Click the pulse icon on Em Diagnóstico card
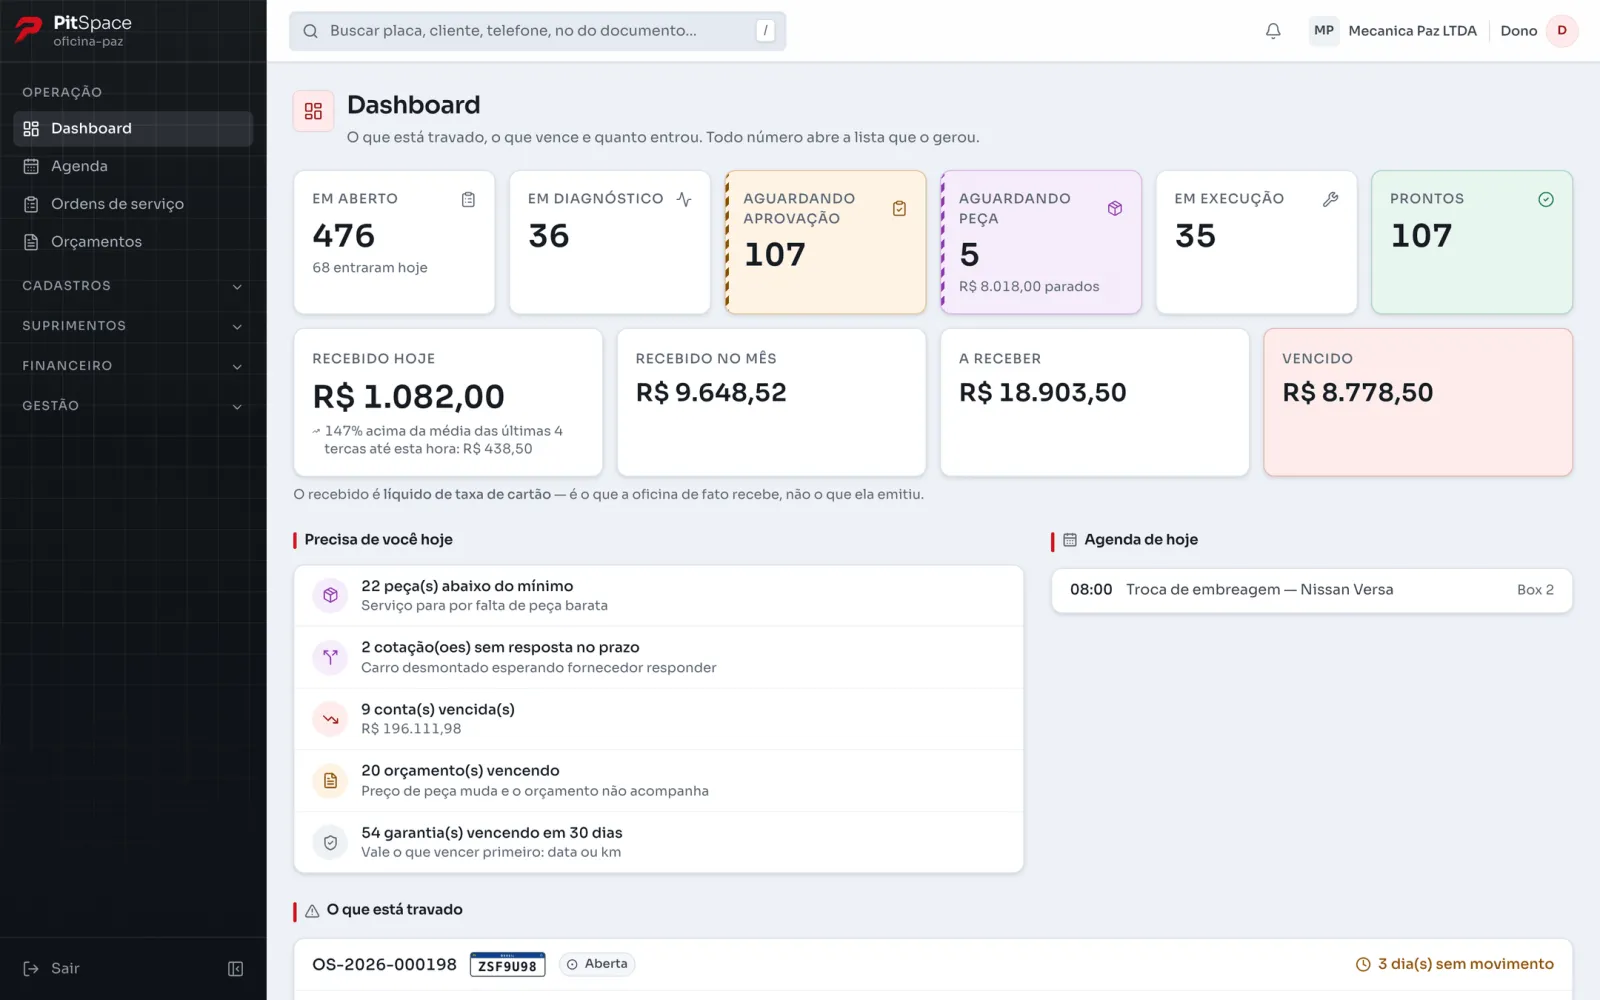 pos(684,199)
